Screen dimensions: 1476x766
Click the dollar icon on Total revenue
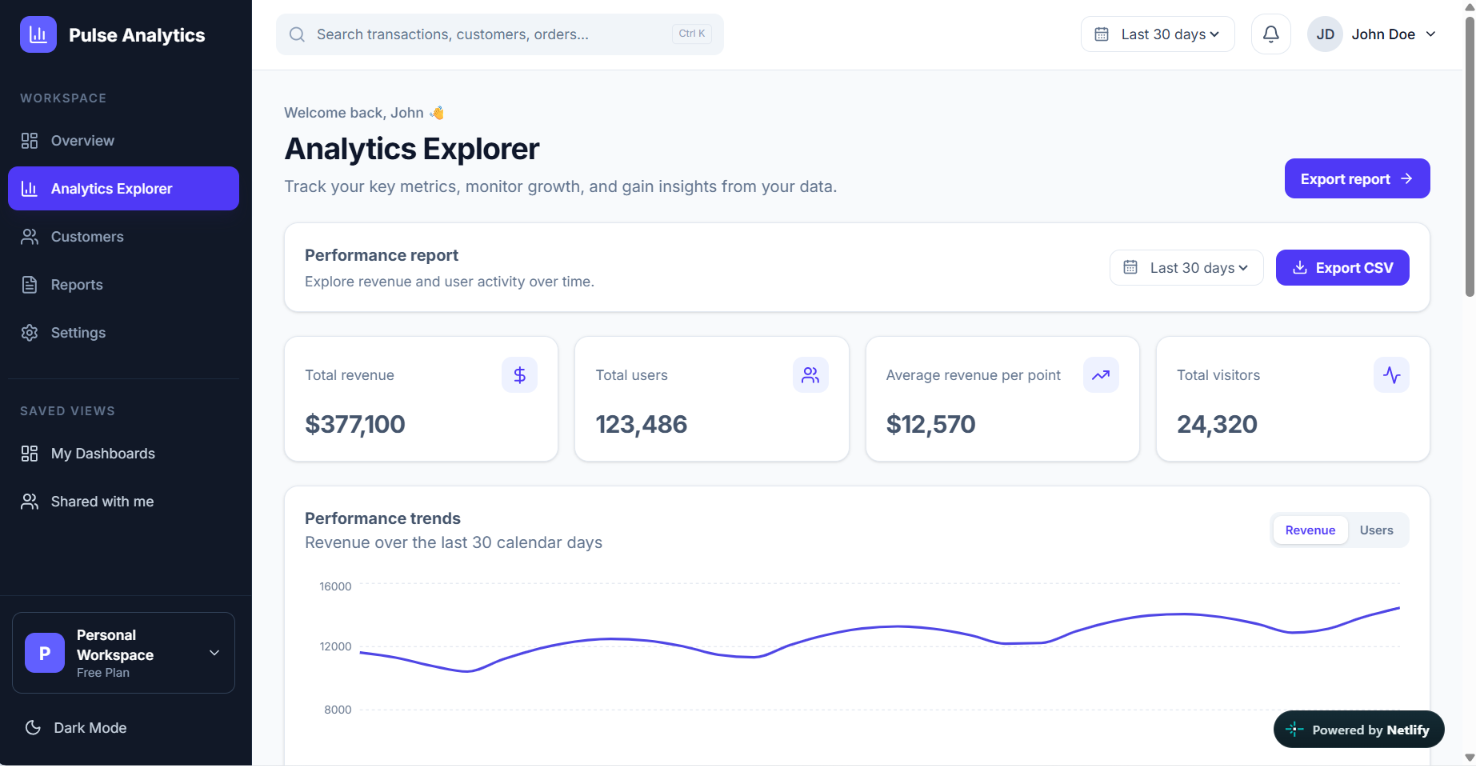[520, 375]
